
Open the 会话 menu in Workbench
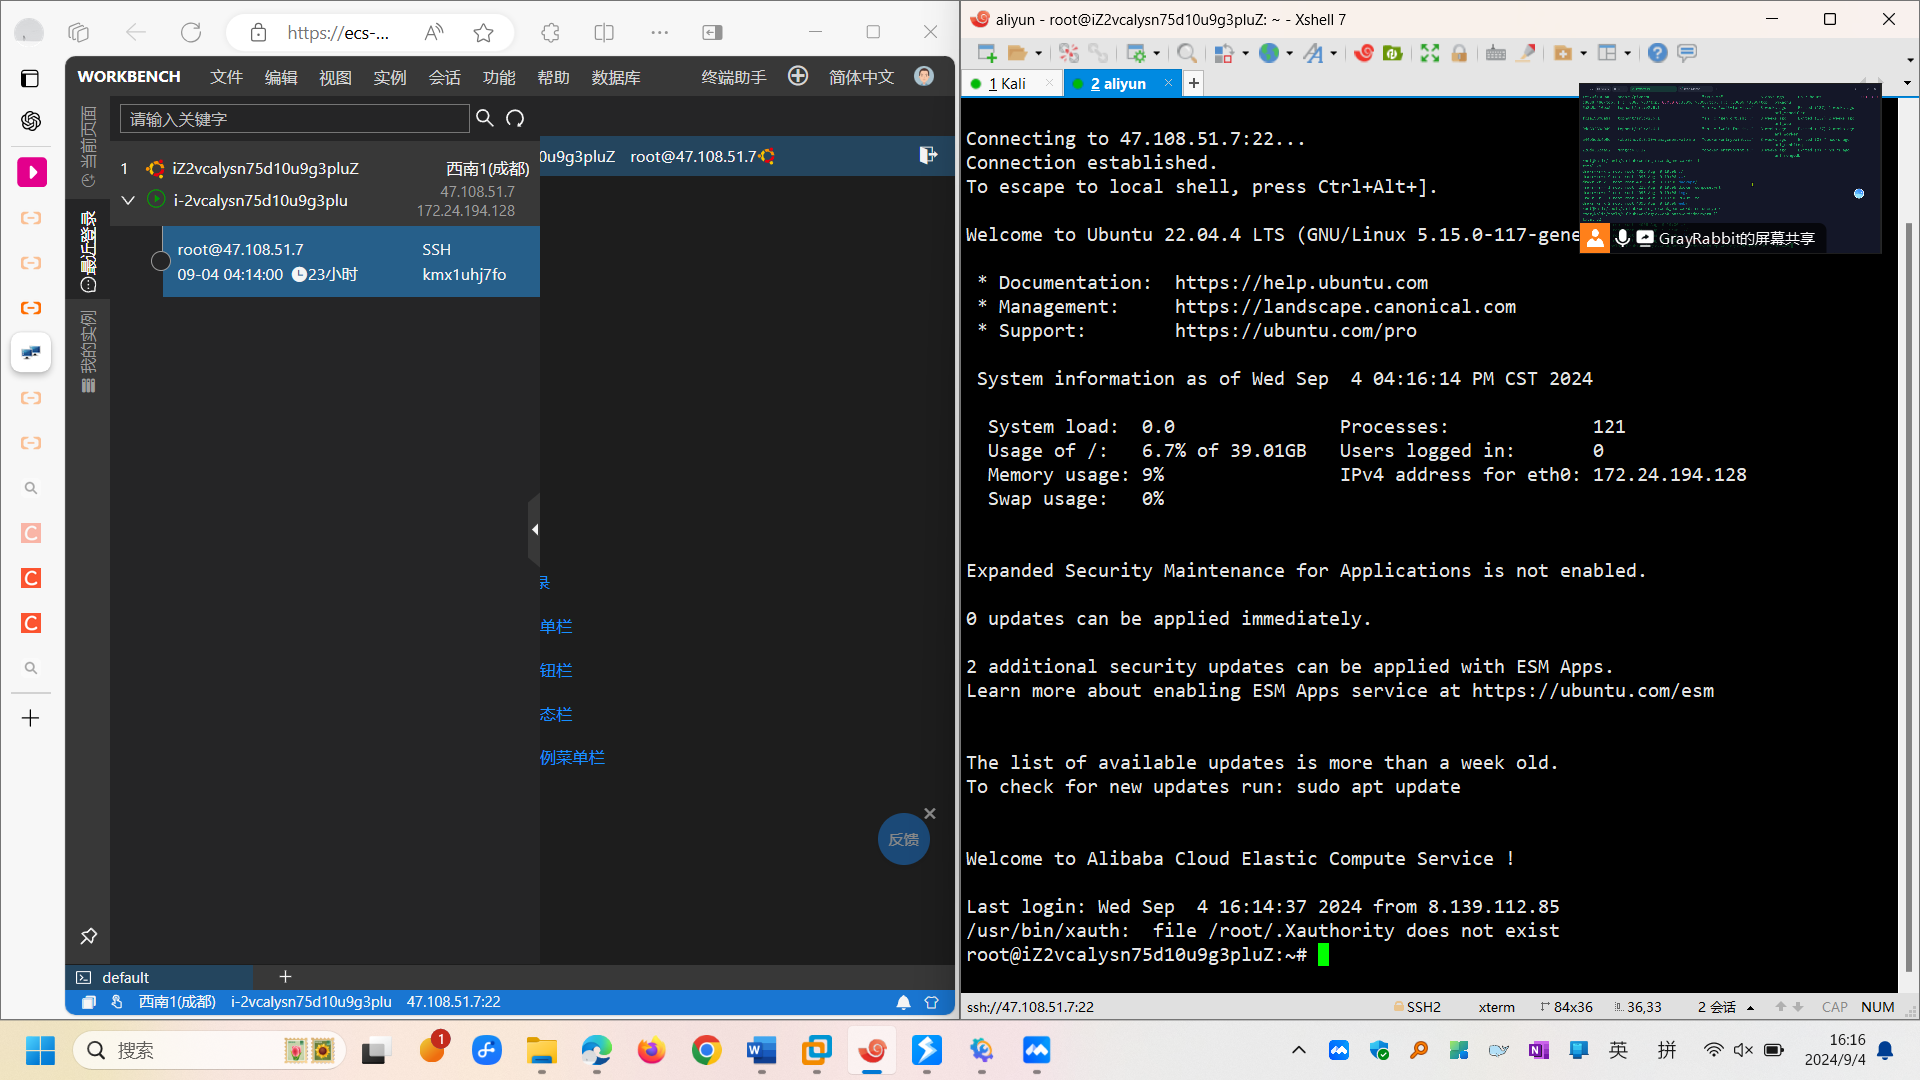tap(444, 77)
